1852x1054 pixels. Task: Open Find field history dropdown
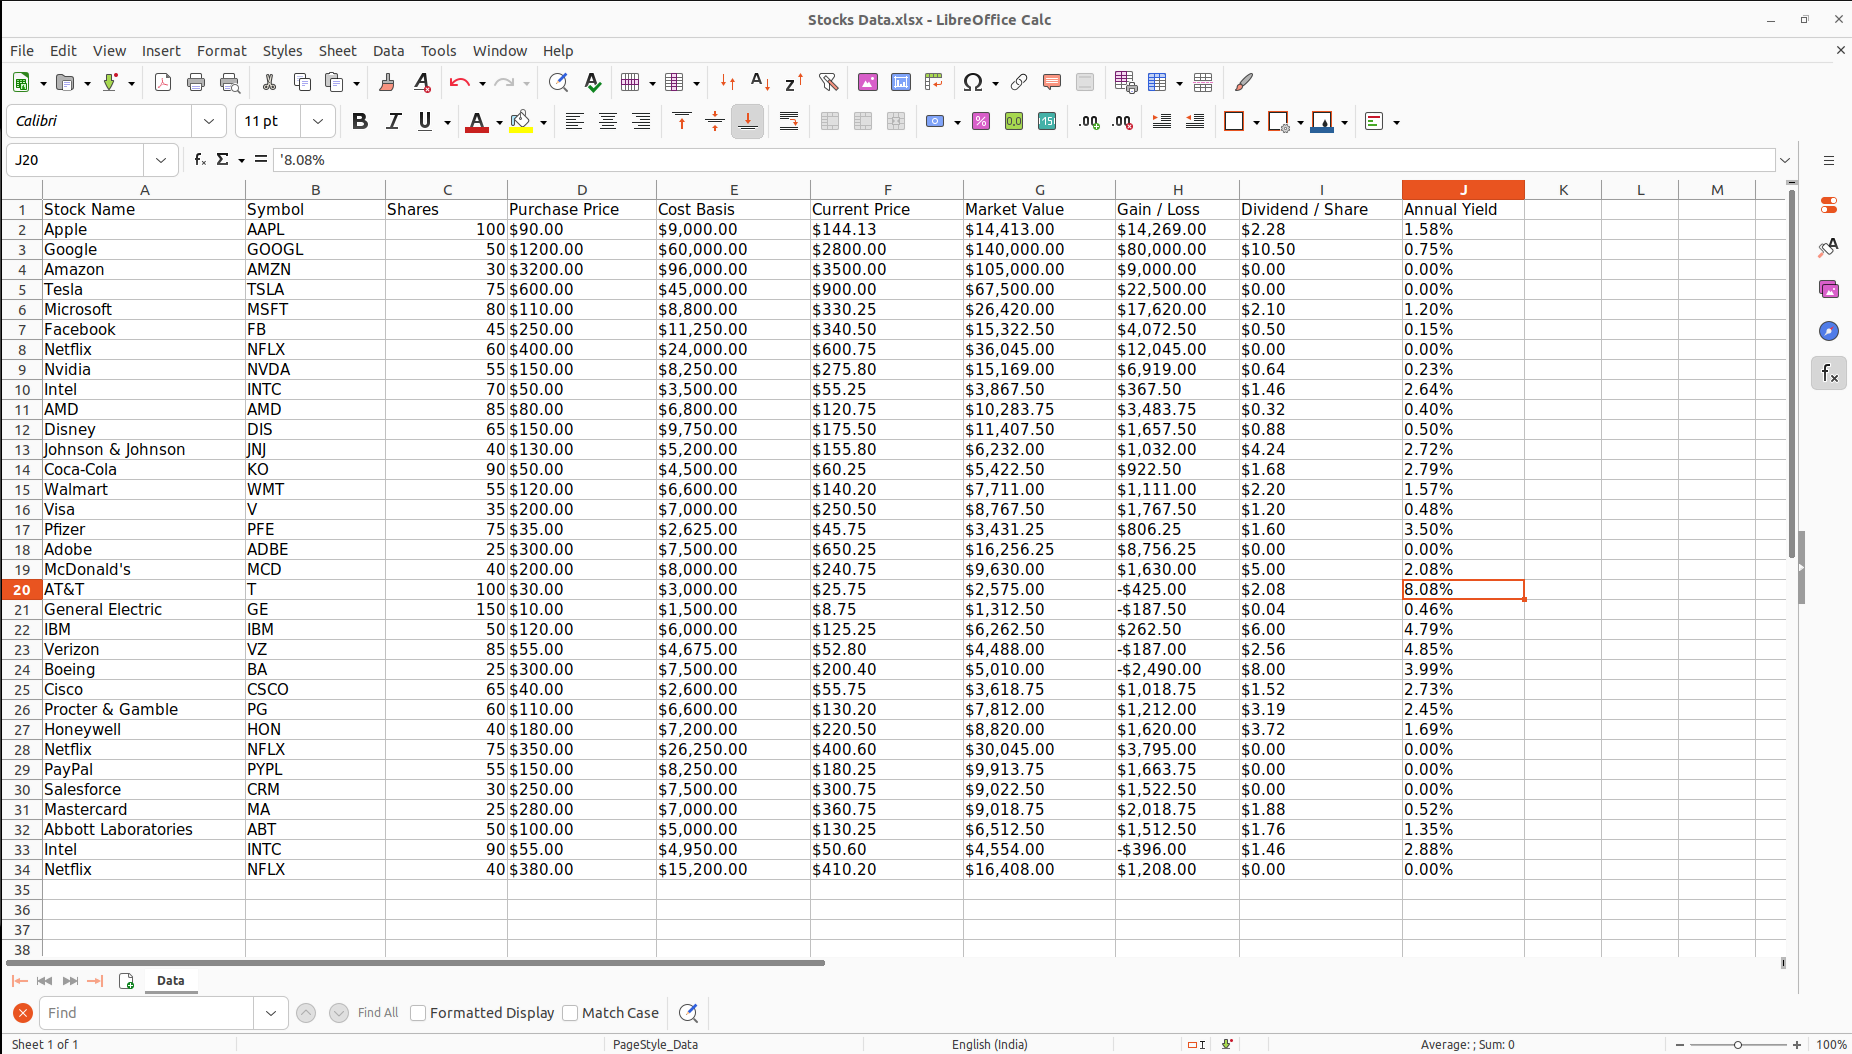click(271, 1013)
